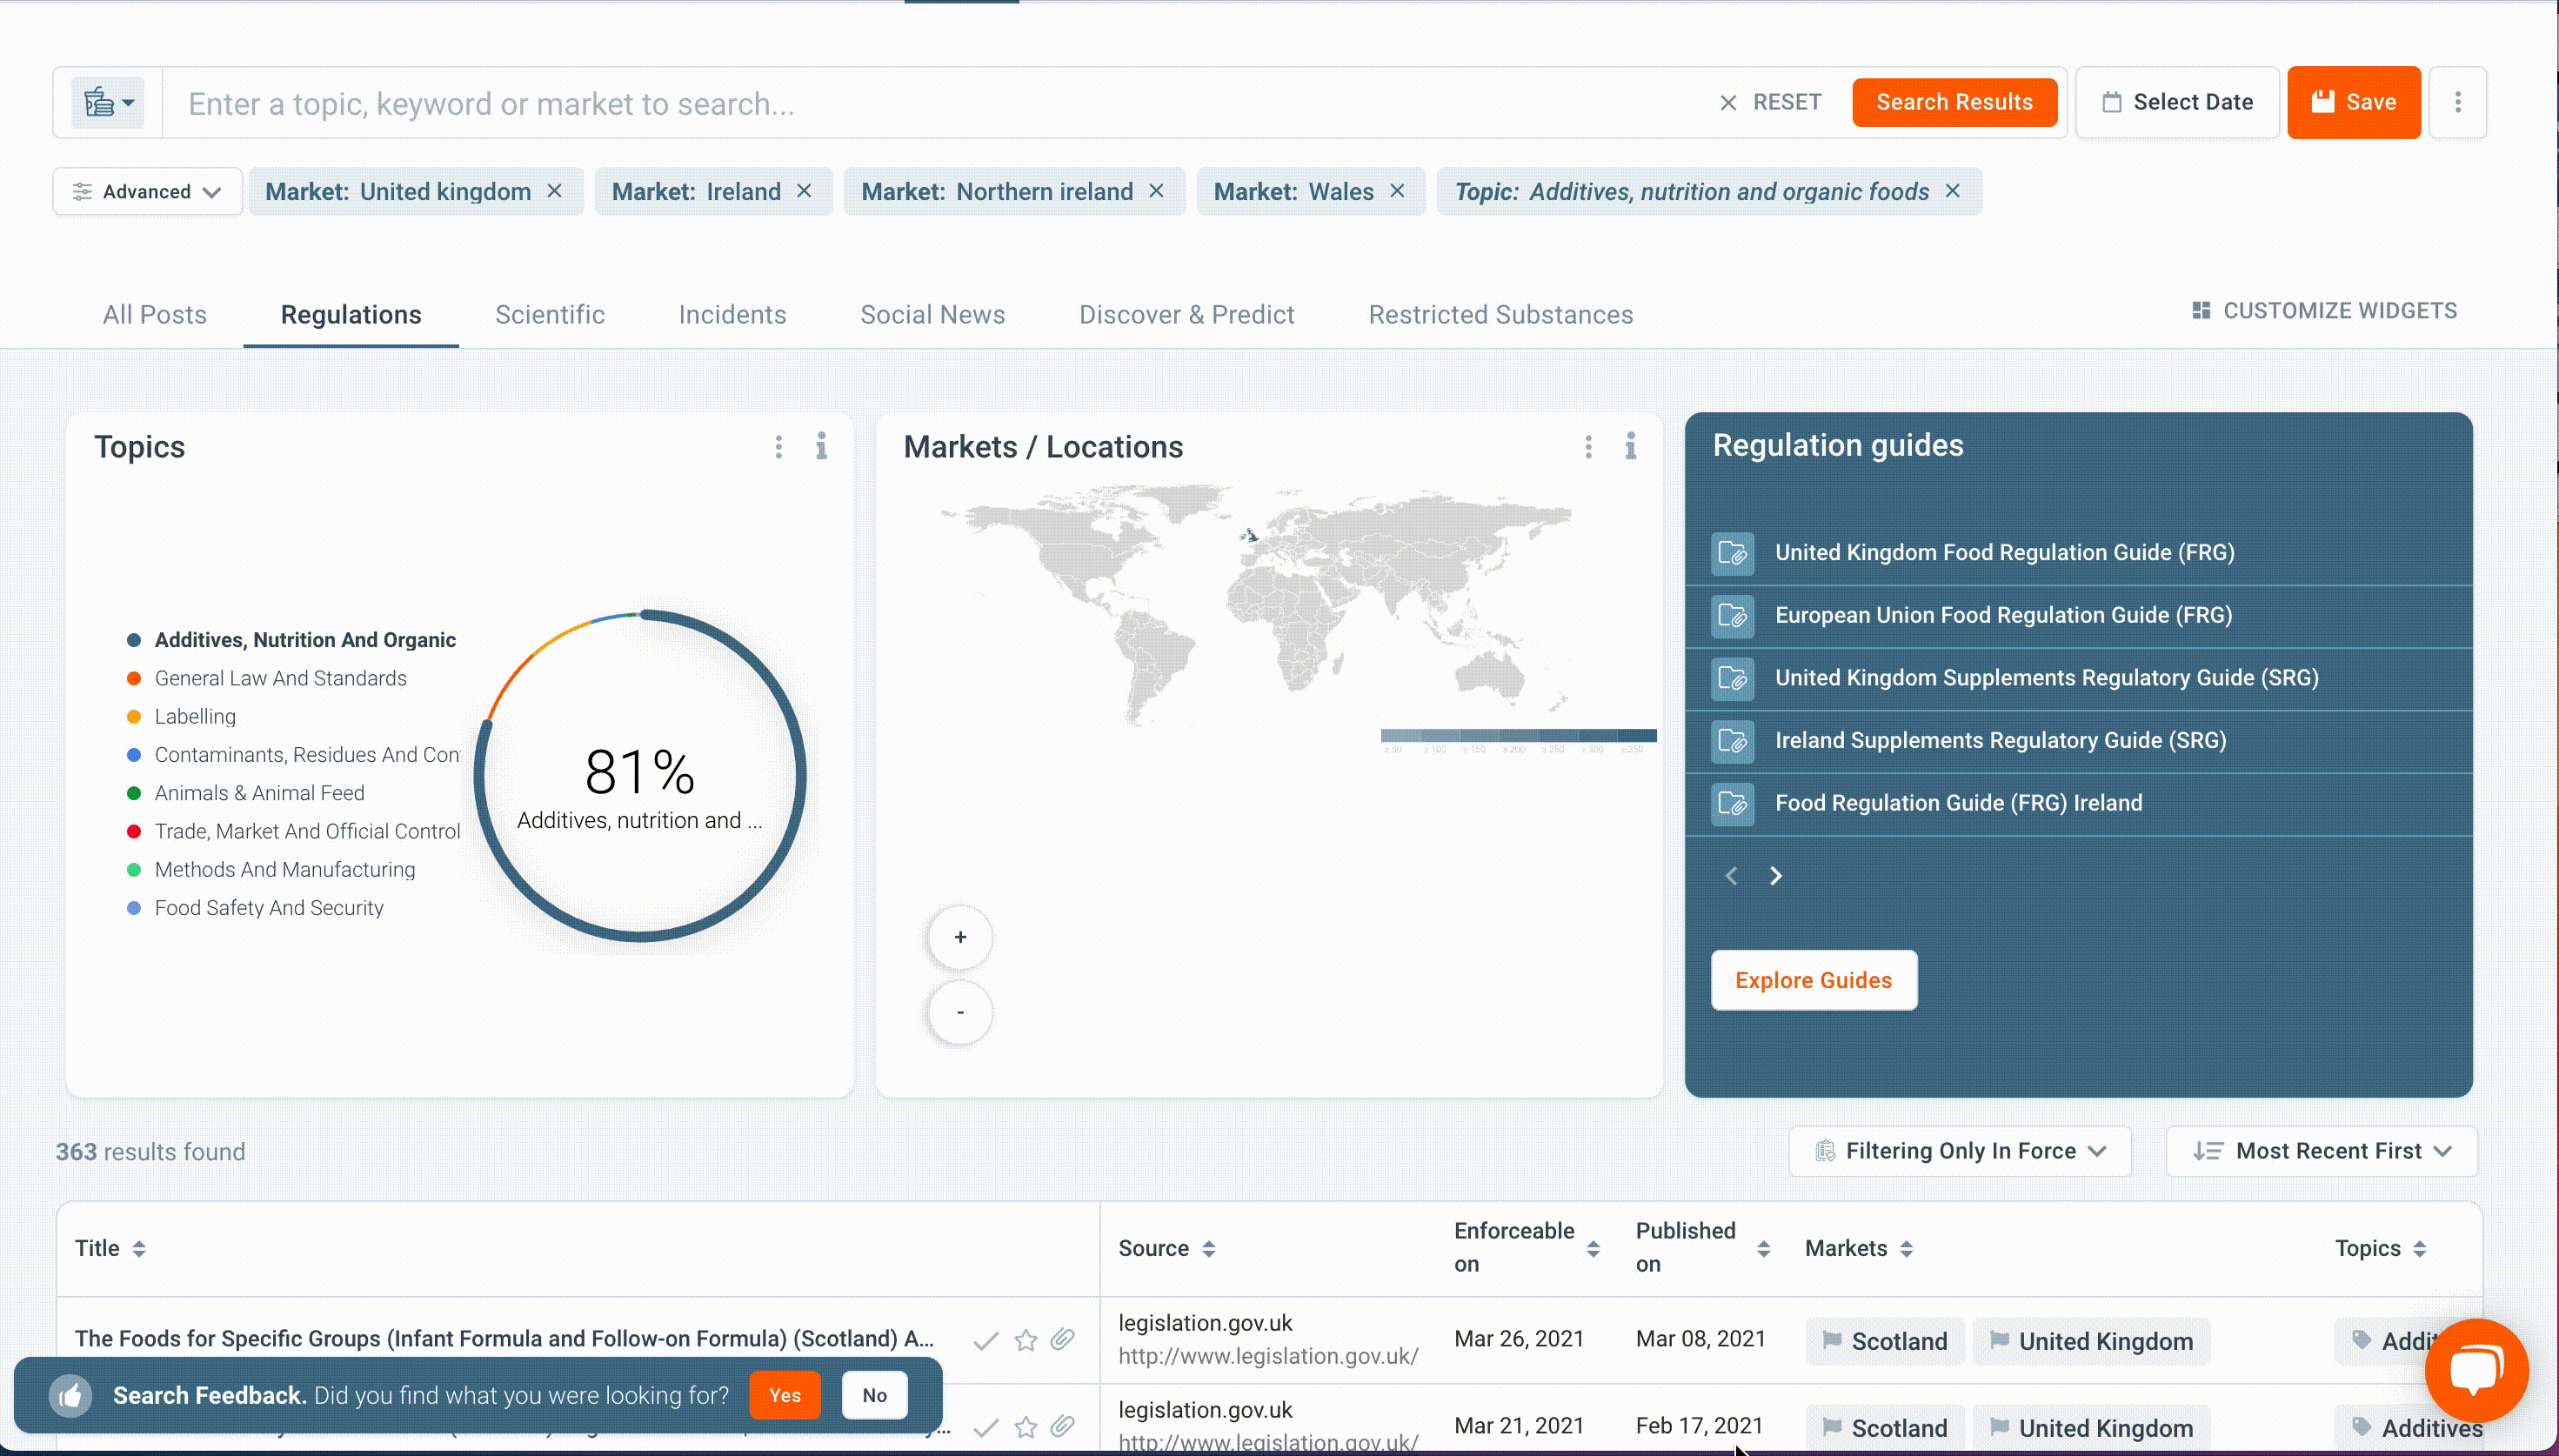Expand the Advanced filters dropdown
2559x1456 pixels.
click(x=147, y=191)
